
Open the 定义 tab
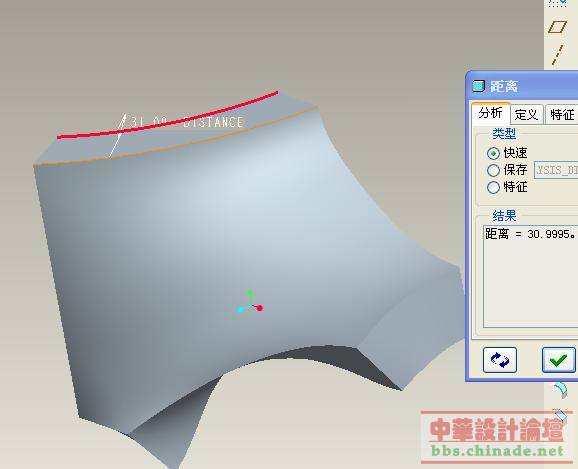click(526, 114)
